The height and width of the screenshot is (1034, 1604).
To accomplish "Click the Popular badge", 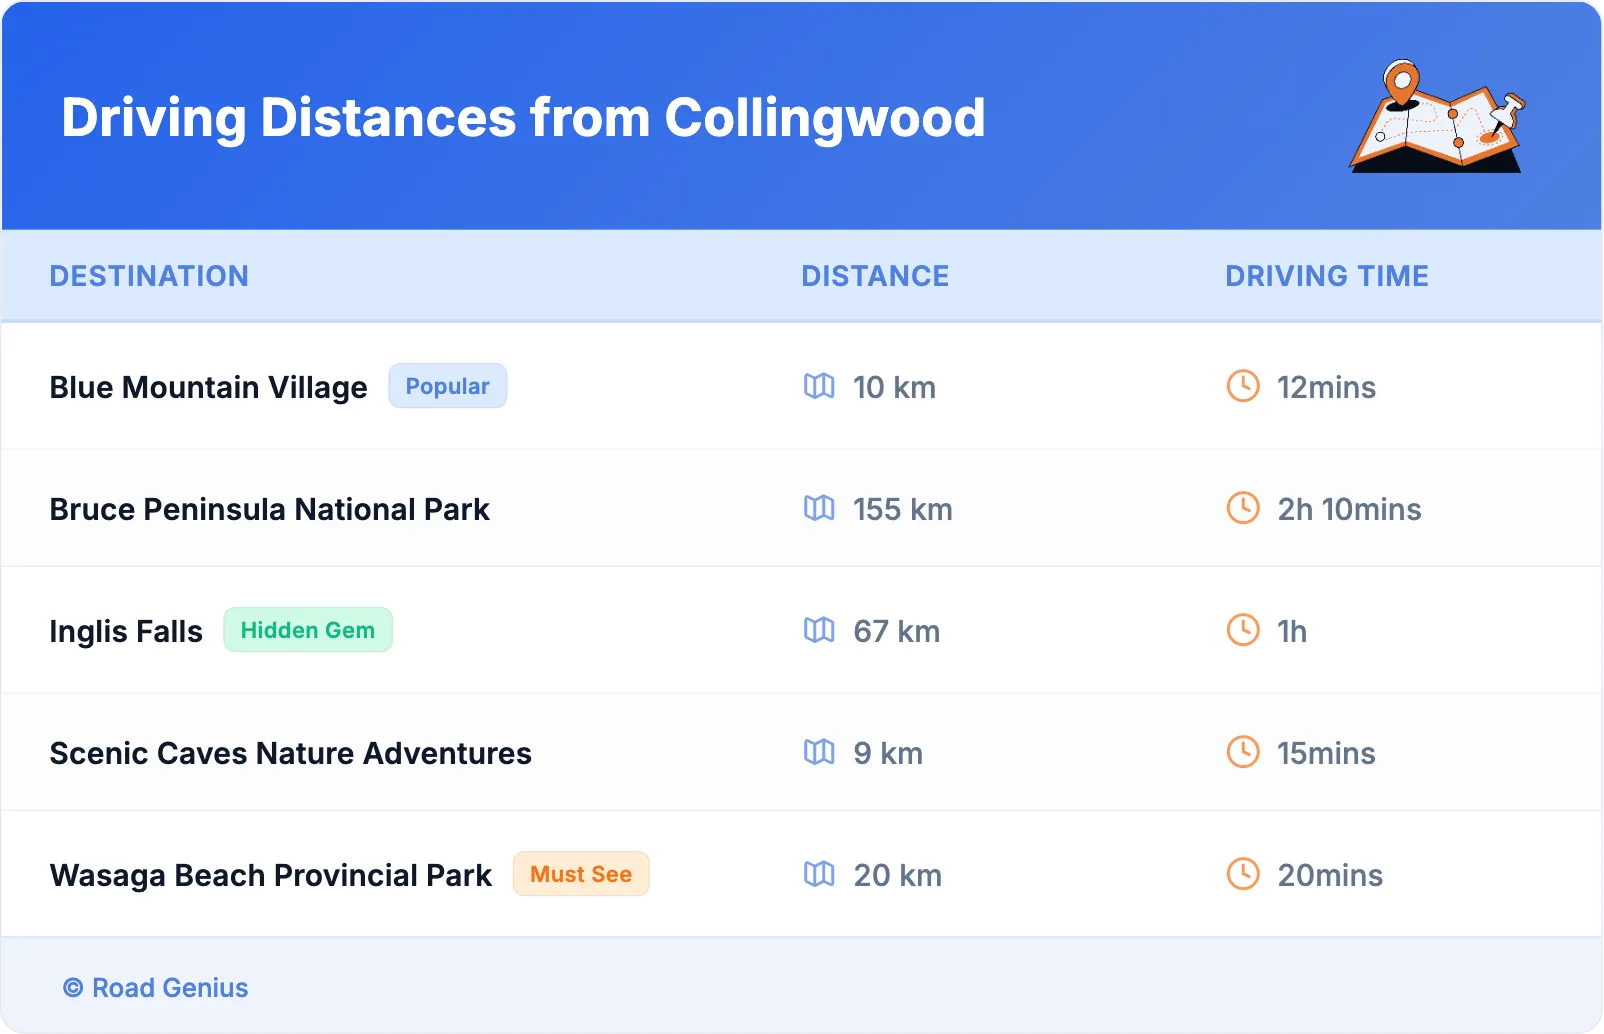I will point(448,386).
